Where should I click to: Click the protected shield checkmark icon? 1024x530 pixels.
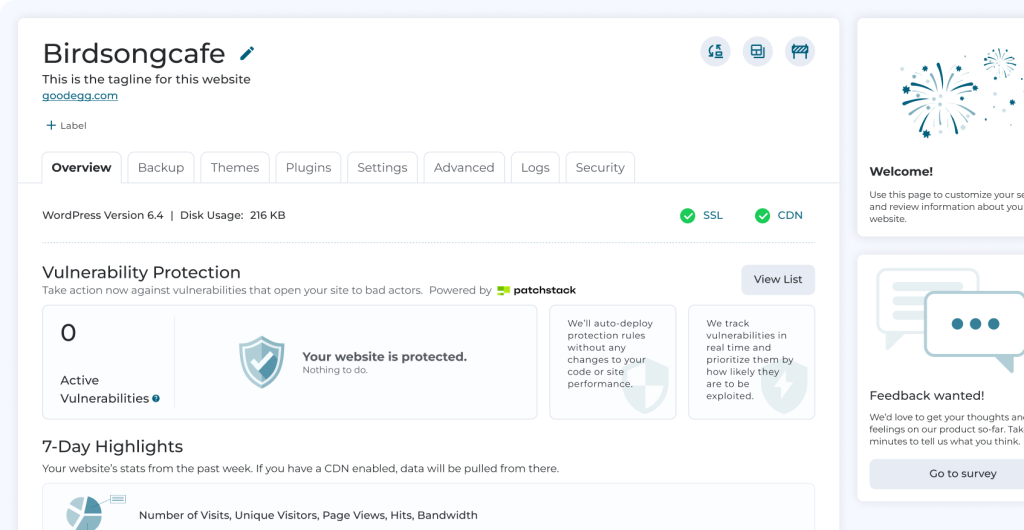261,362
